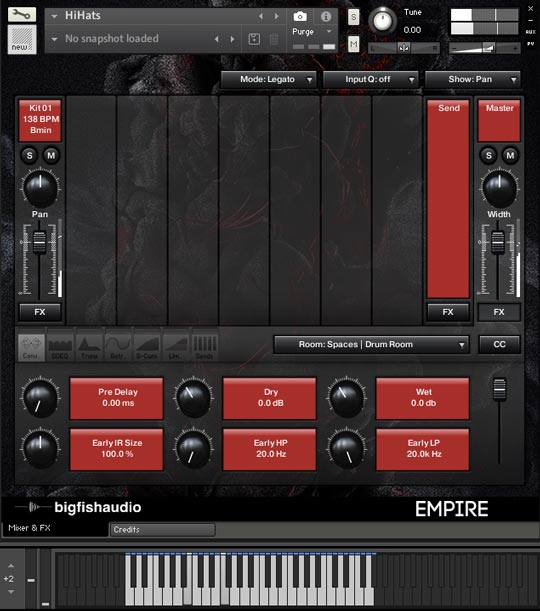Mute the Kit 01 channel

[51, 155]
